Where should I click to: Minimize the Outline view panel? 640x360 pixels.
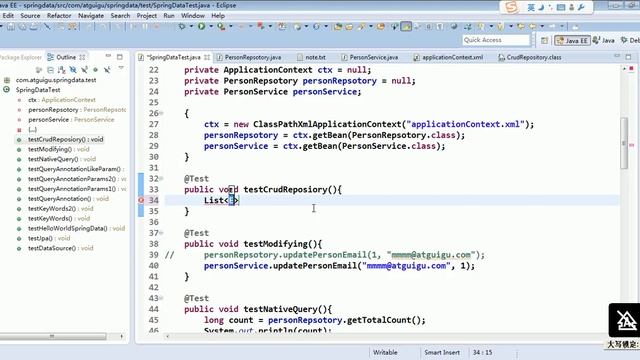click(108, 56)
